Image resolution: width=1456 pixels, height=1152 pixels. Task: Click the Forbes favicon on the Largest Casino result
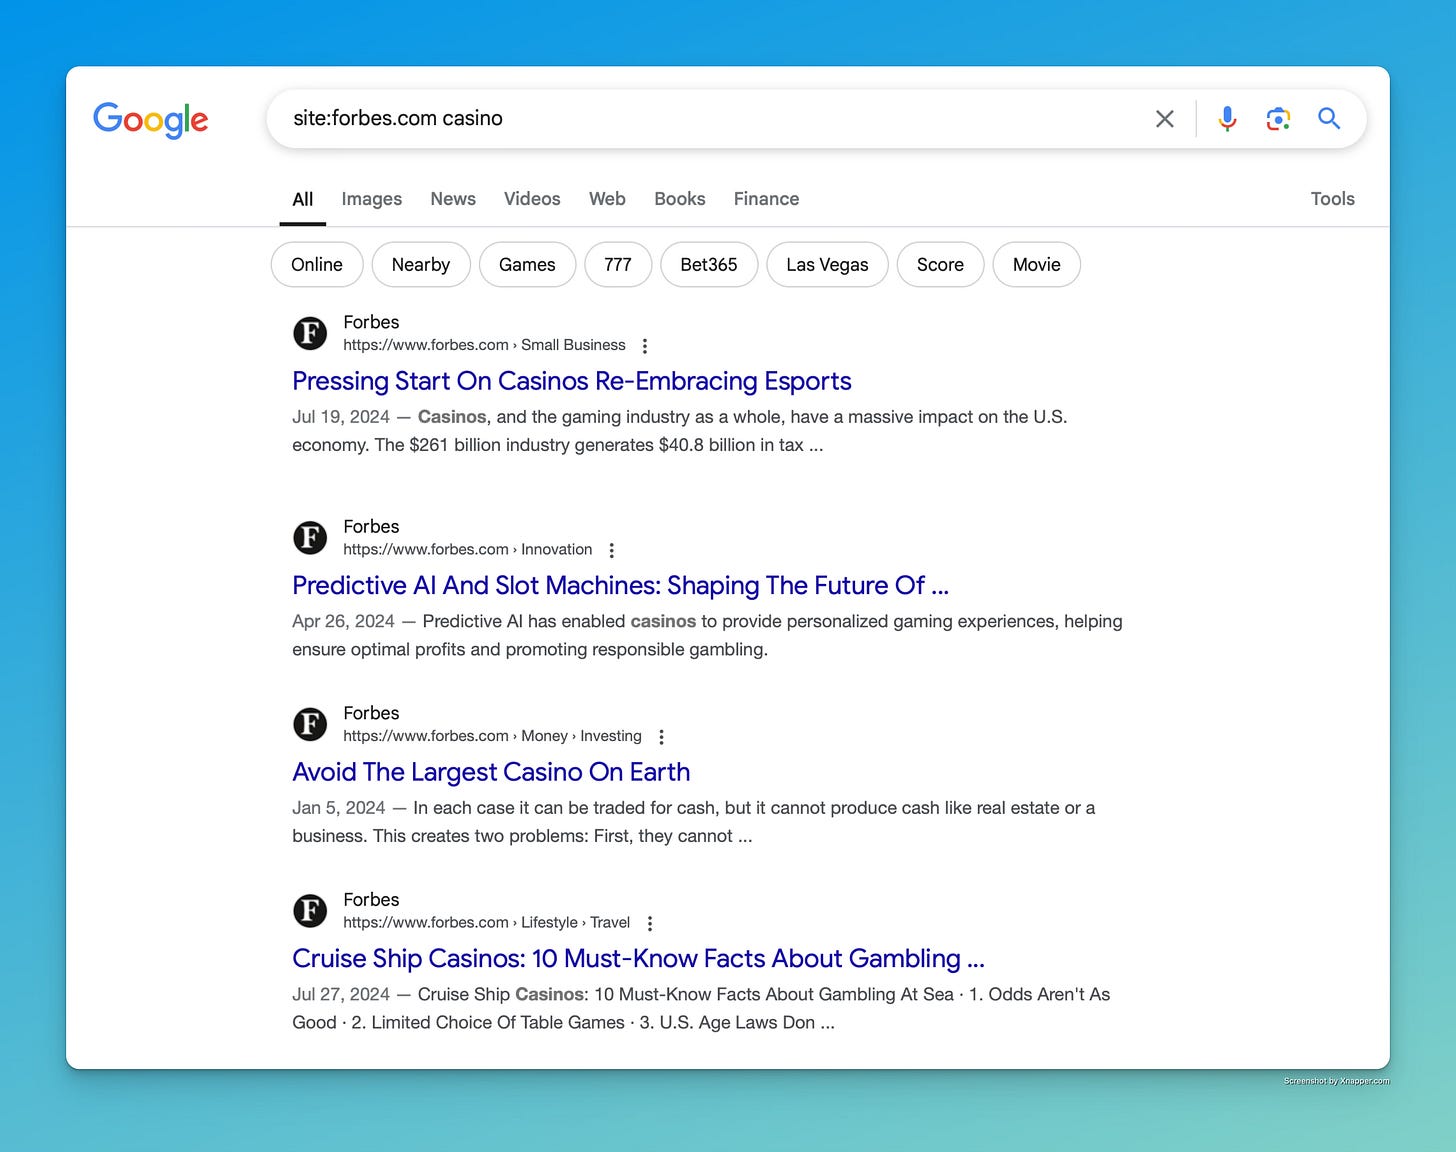[x=310, y=724]
